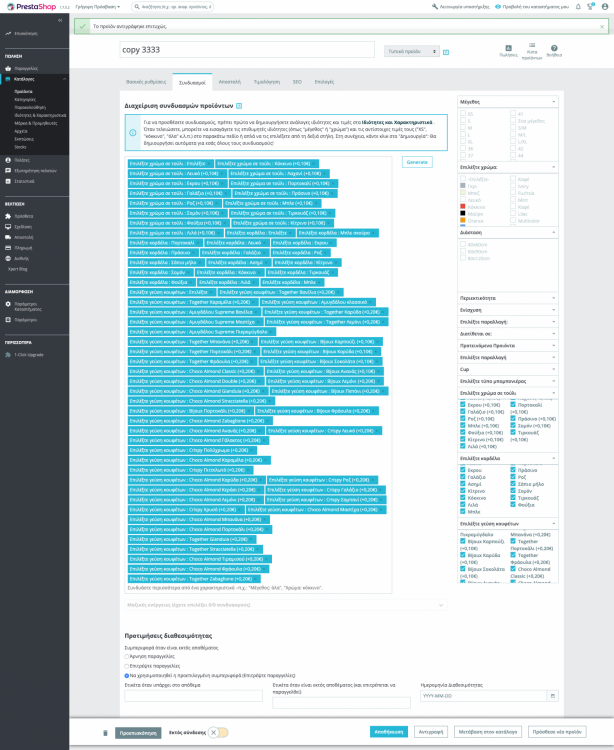
Task: Click the Generate button
Action: [x=417, y=162]
